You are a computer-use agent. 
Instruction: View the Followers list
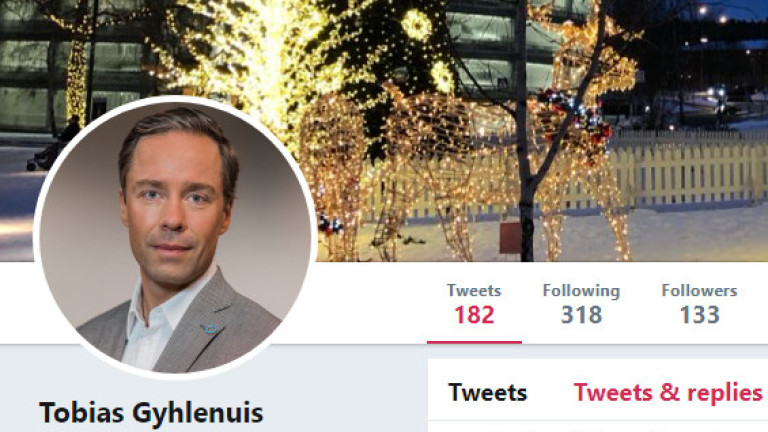click(699, 305)
